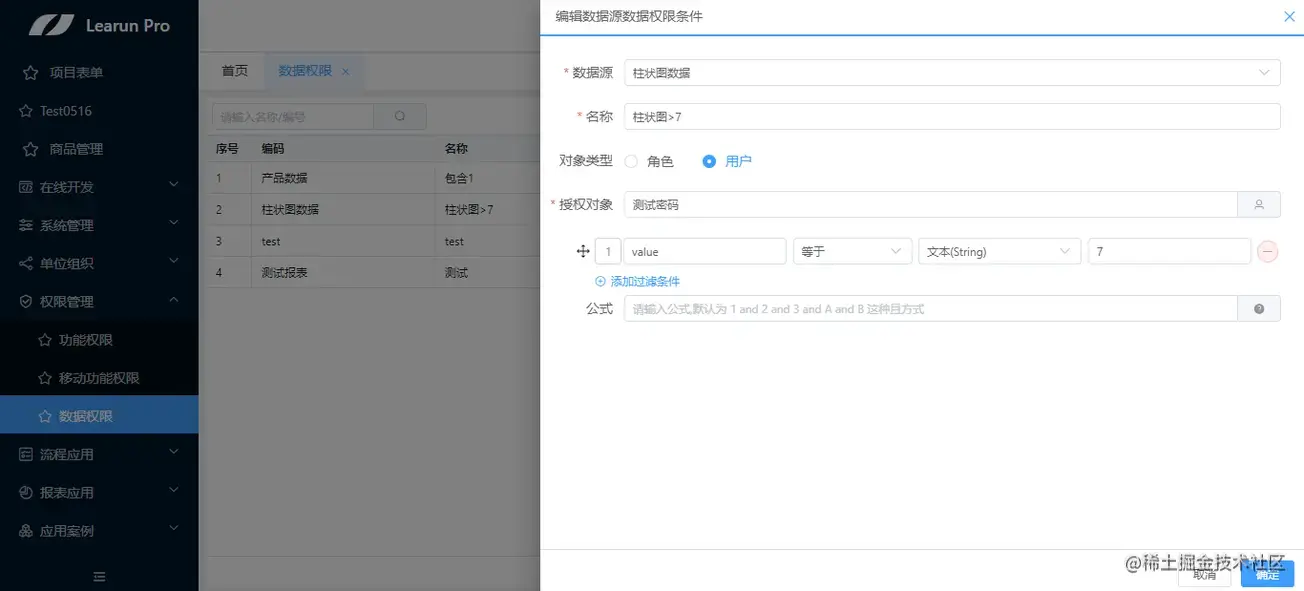Open the 等于 operator dropdown
Screen dimensions: 1304x591
[x=851, y=251]
